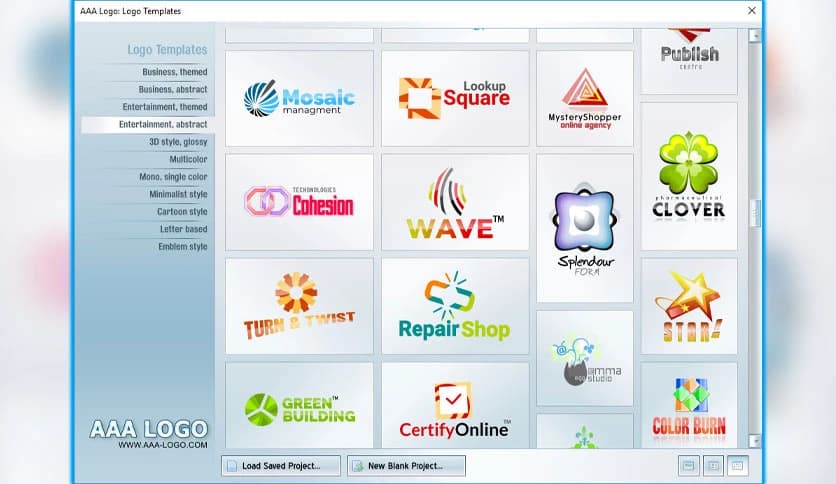
Task: Show Mono, single color templates
Action: 173,177
